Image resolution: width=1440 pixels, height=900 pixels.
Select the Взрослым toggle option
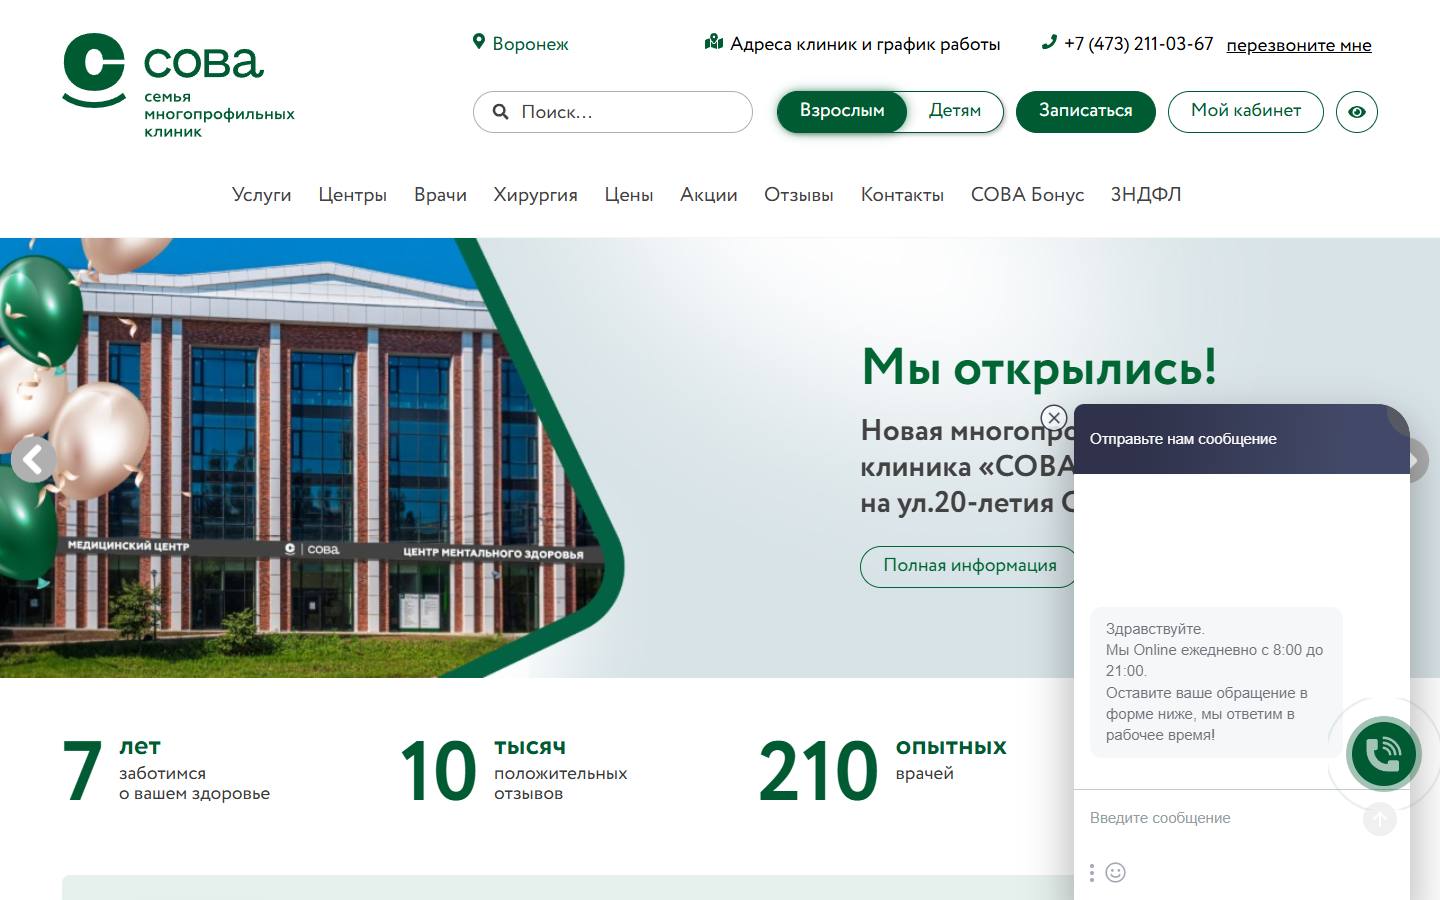coord(842,111)
